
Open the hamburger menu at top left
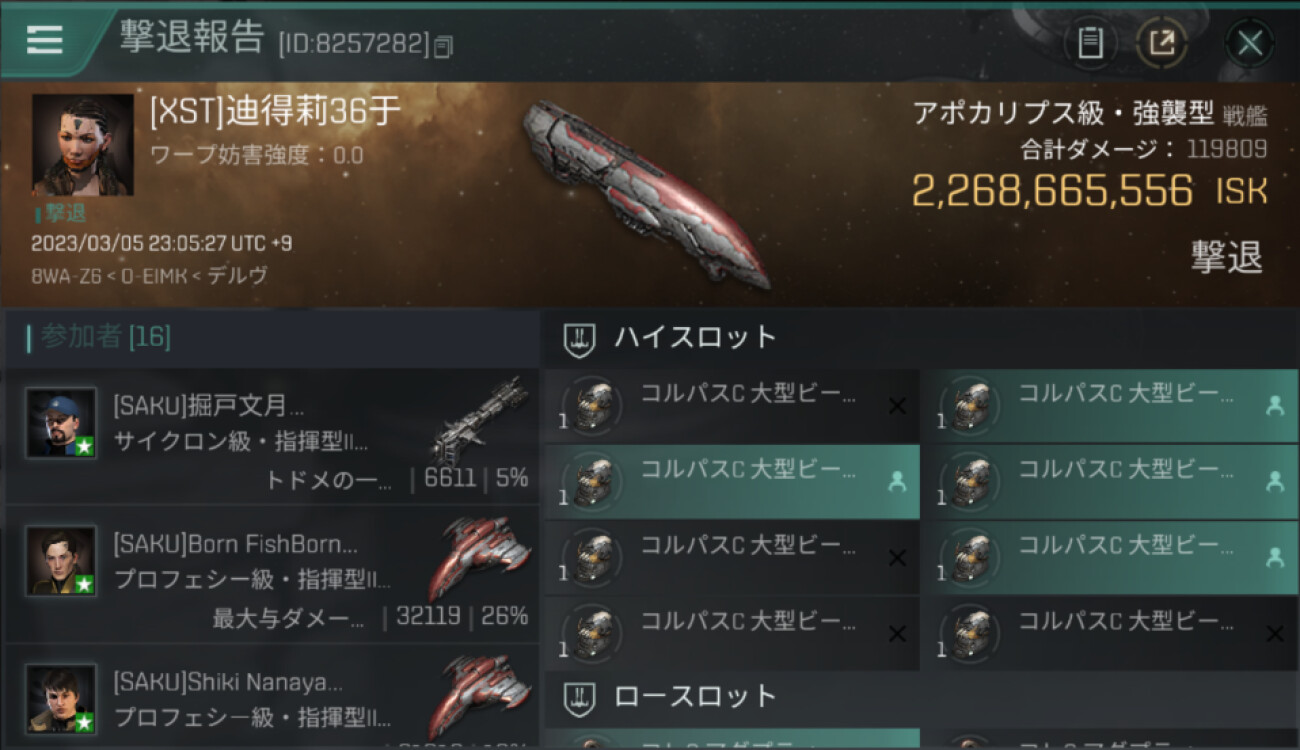(44, 40)
